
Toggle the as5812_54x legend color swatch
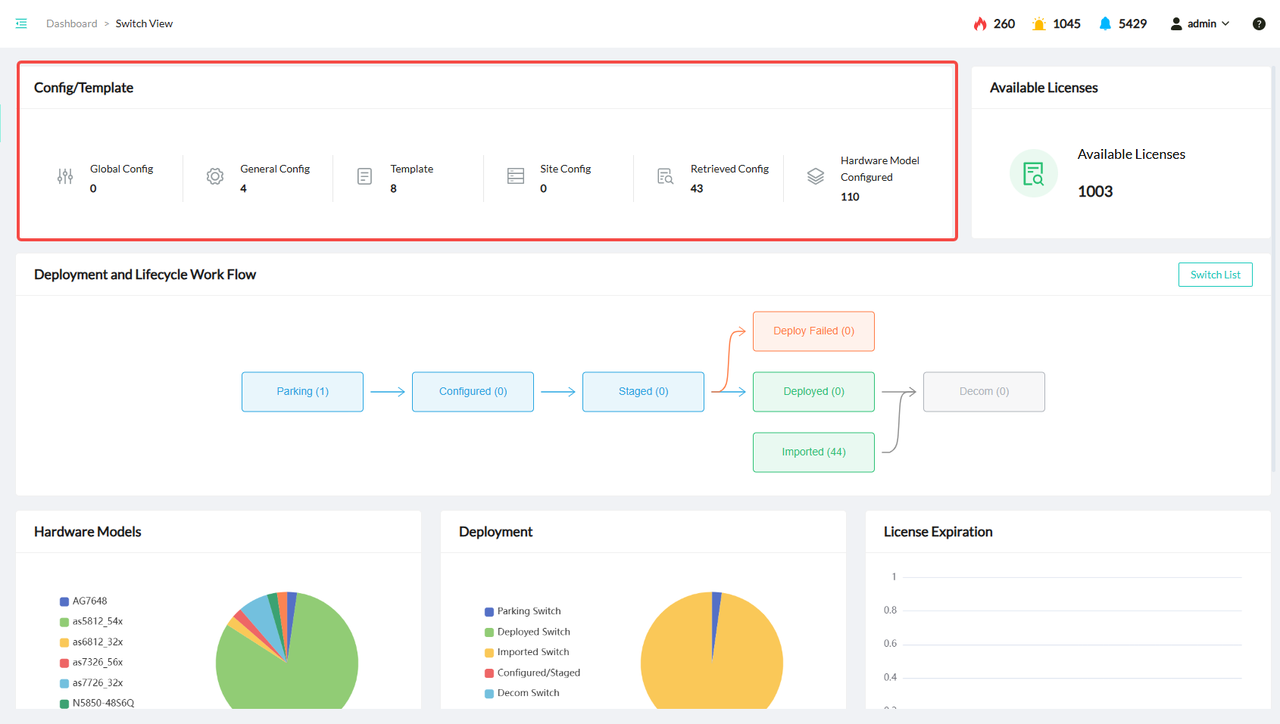point(65,622)
